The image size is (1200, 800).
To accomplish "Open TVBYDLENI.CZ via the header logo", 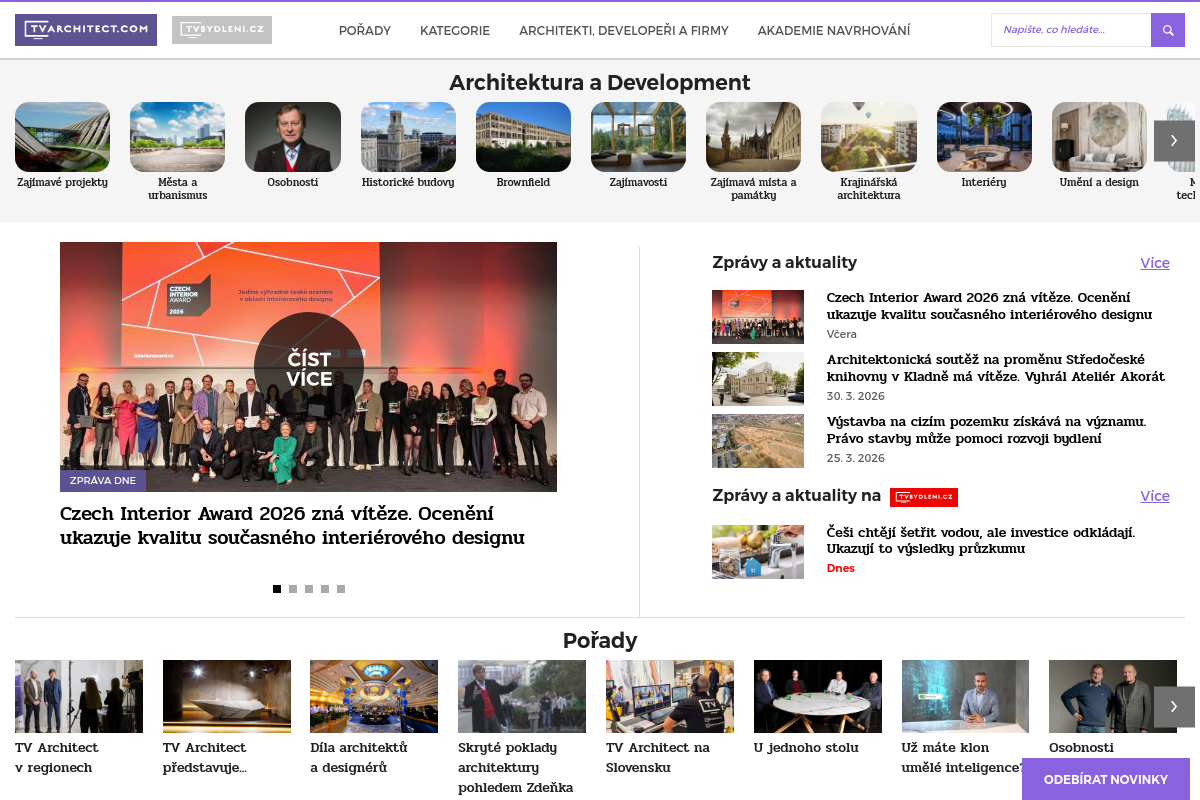I will click(222, 30).
